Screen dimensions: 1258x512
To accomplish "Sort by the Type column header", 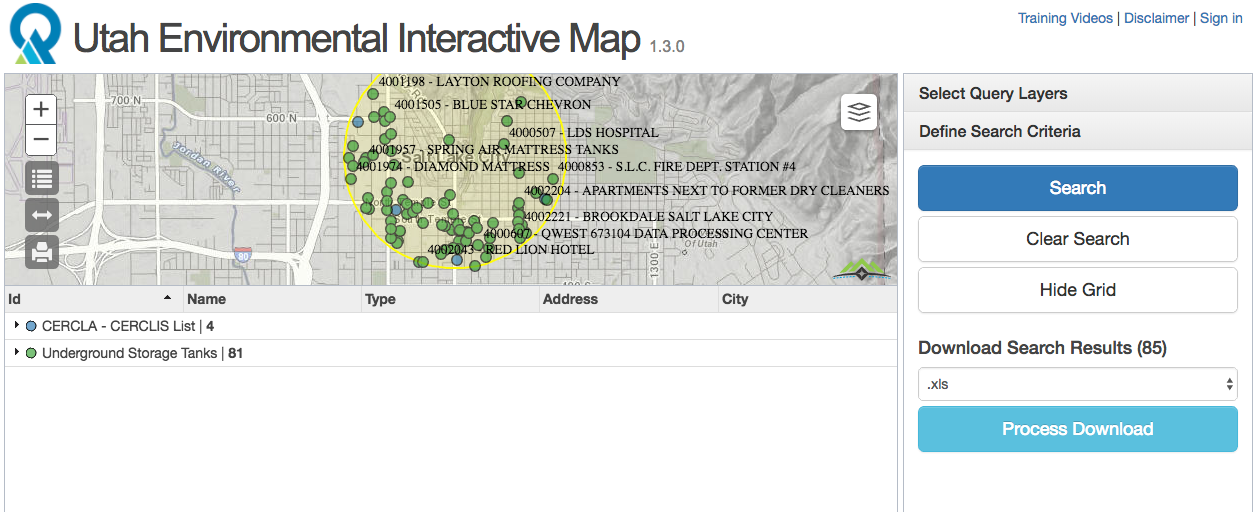I will pos(450,299).
